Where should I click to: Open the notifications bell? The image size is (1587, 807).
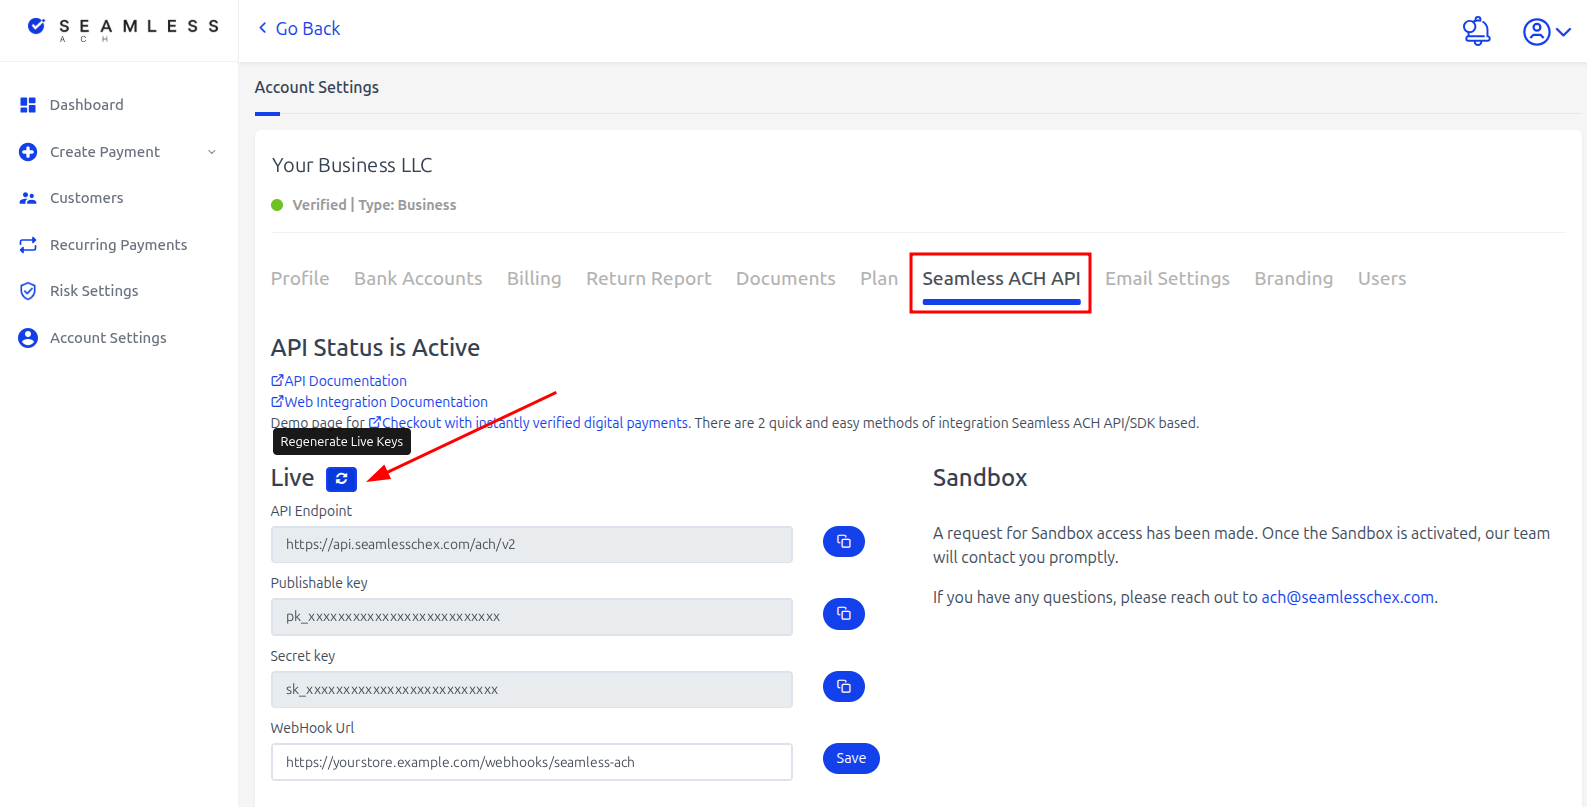1476,31
